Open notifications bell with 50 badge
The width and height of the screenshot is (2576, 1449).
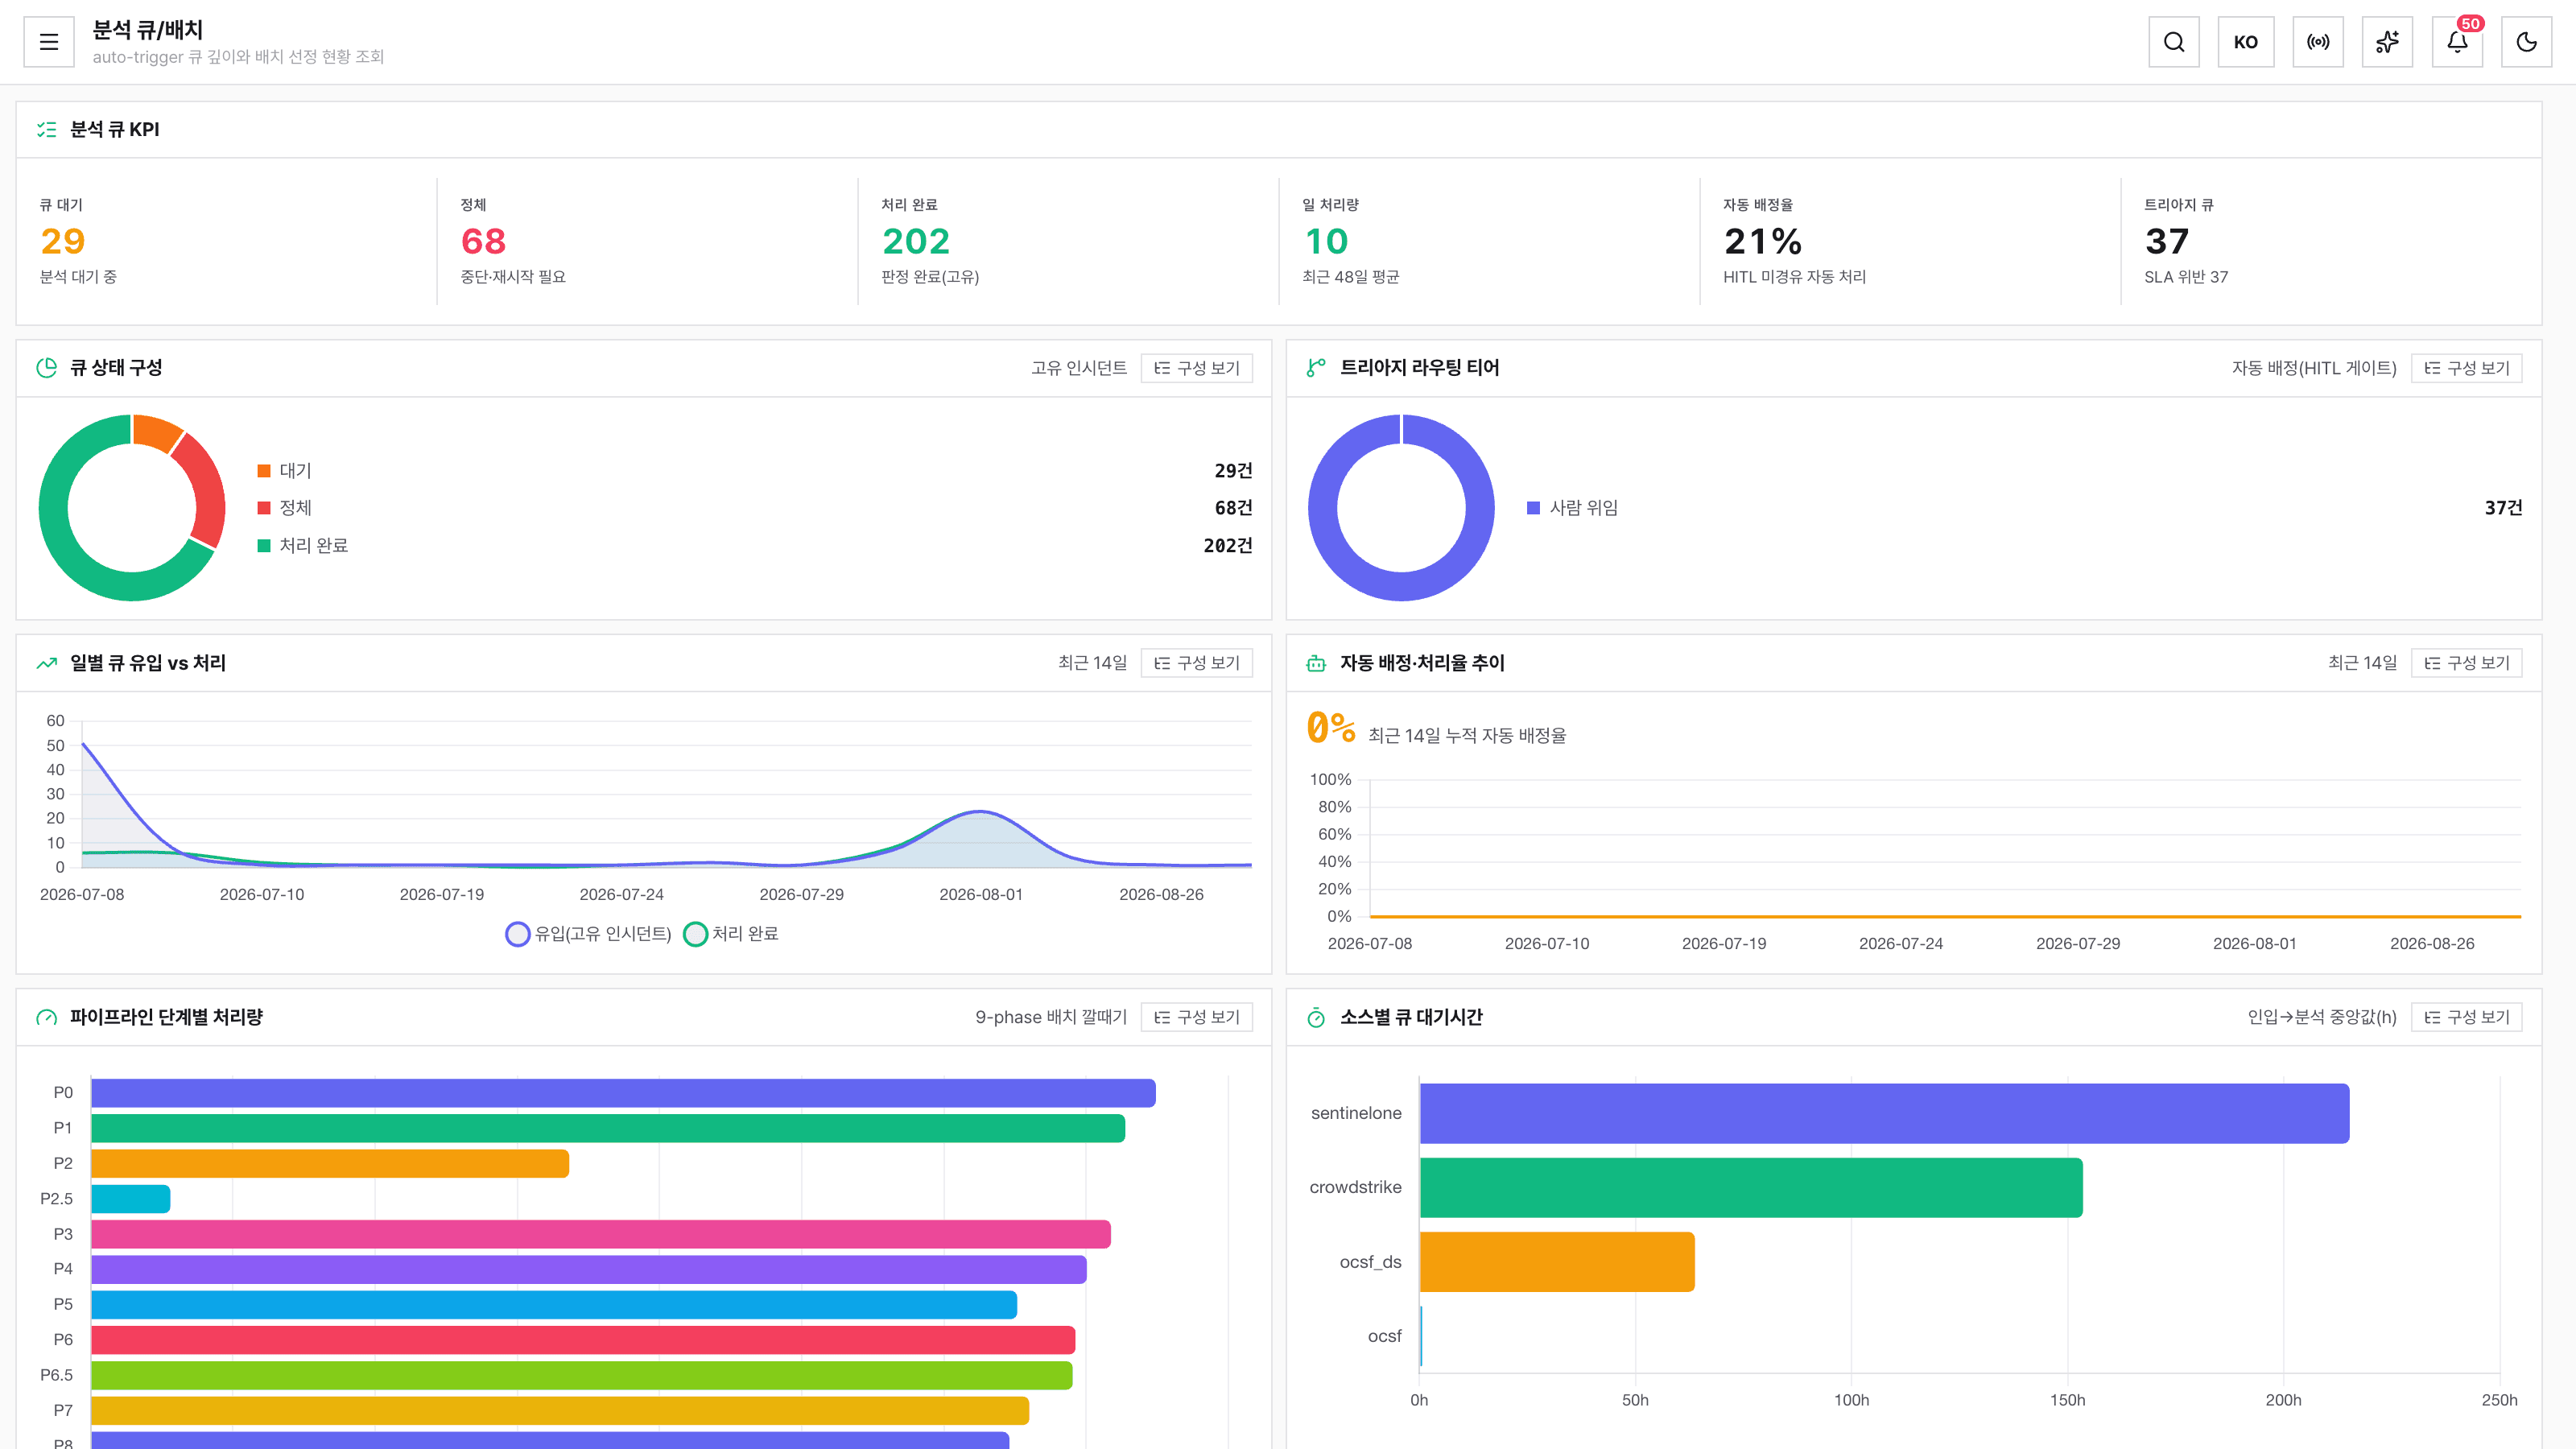[x=2458, y=42]
